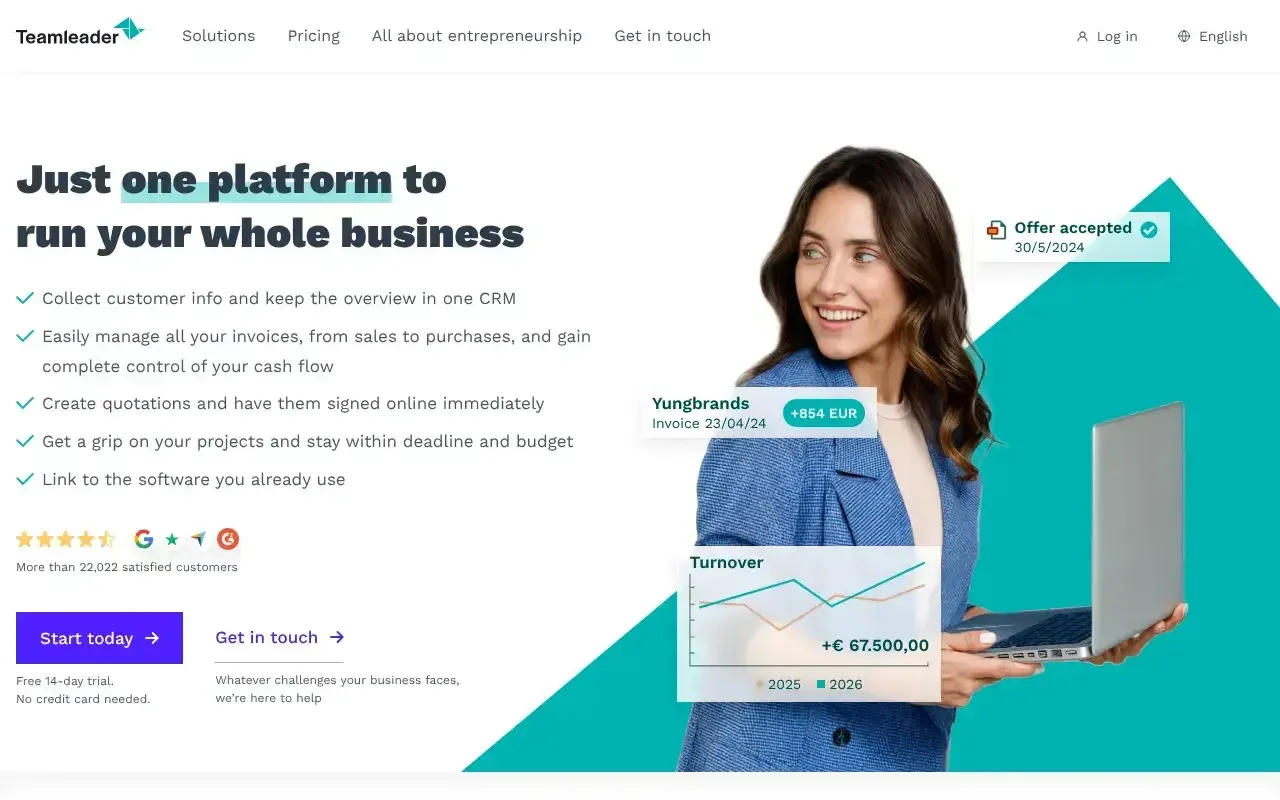Click the Turnover chart card

point(809,623)
